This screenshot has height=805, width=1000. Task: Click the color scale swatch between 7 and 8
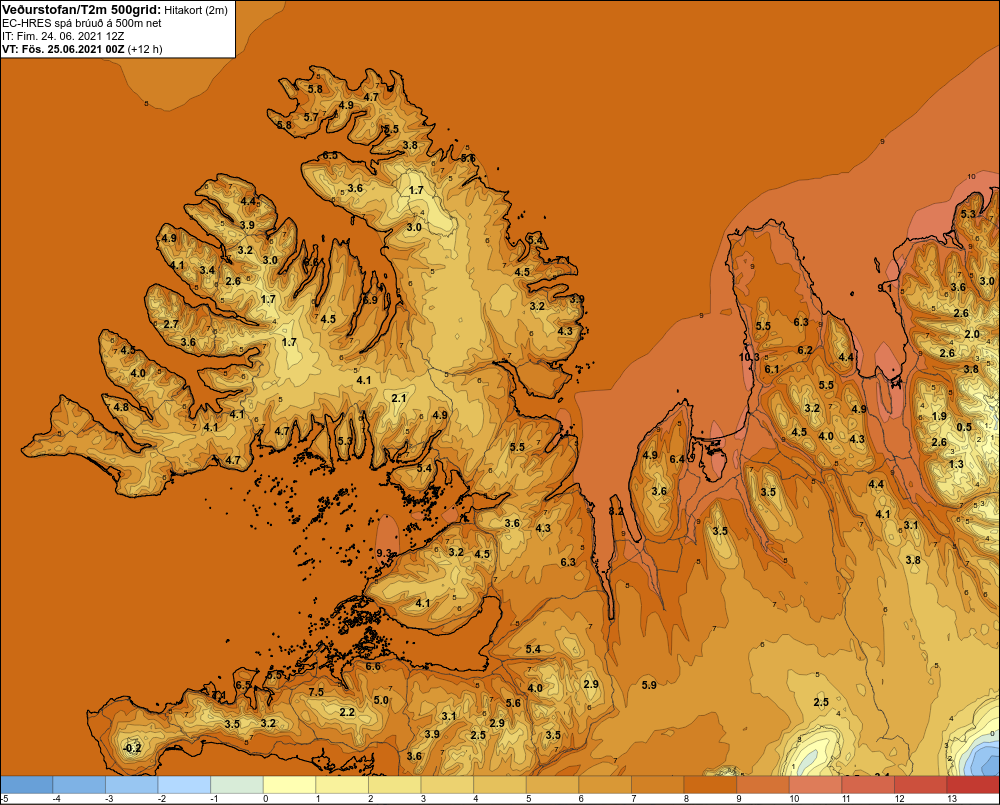click(x=658, y=785)
